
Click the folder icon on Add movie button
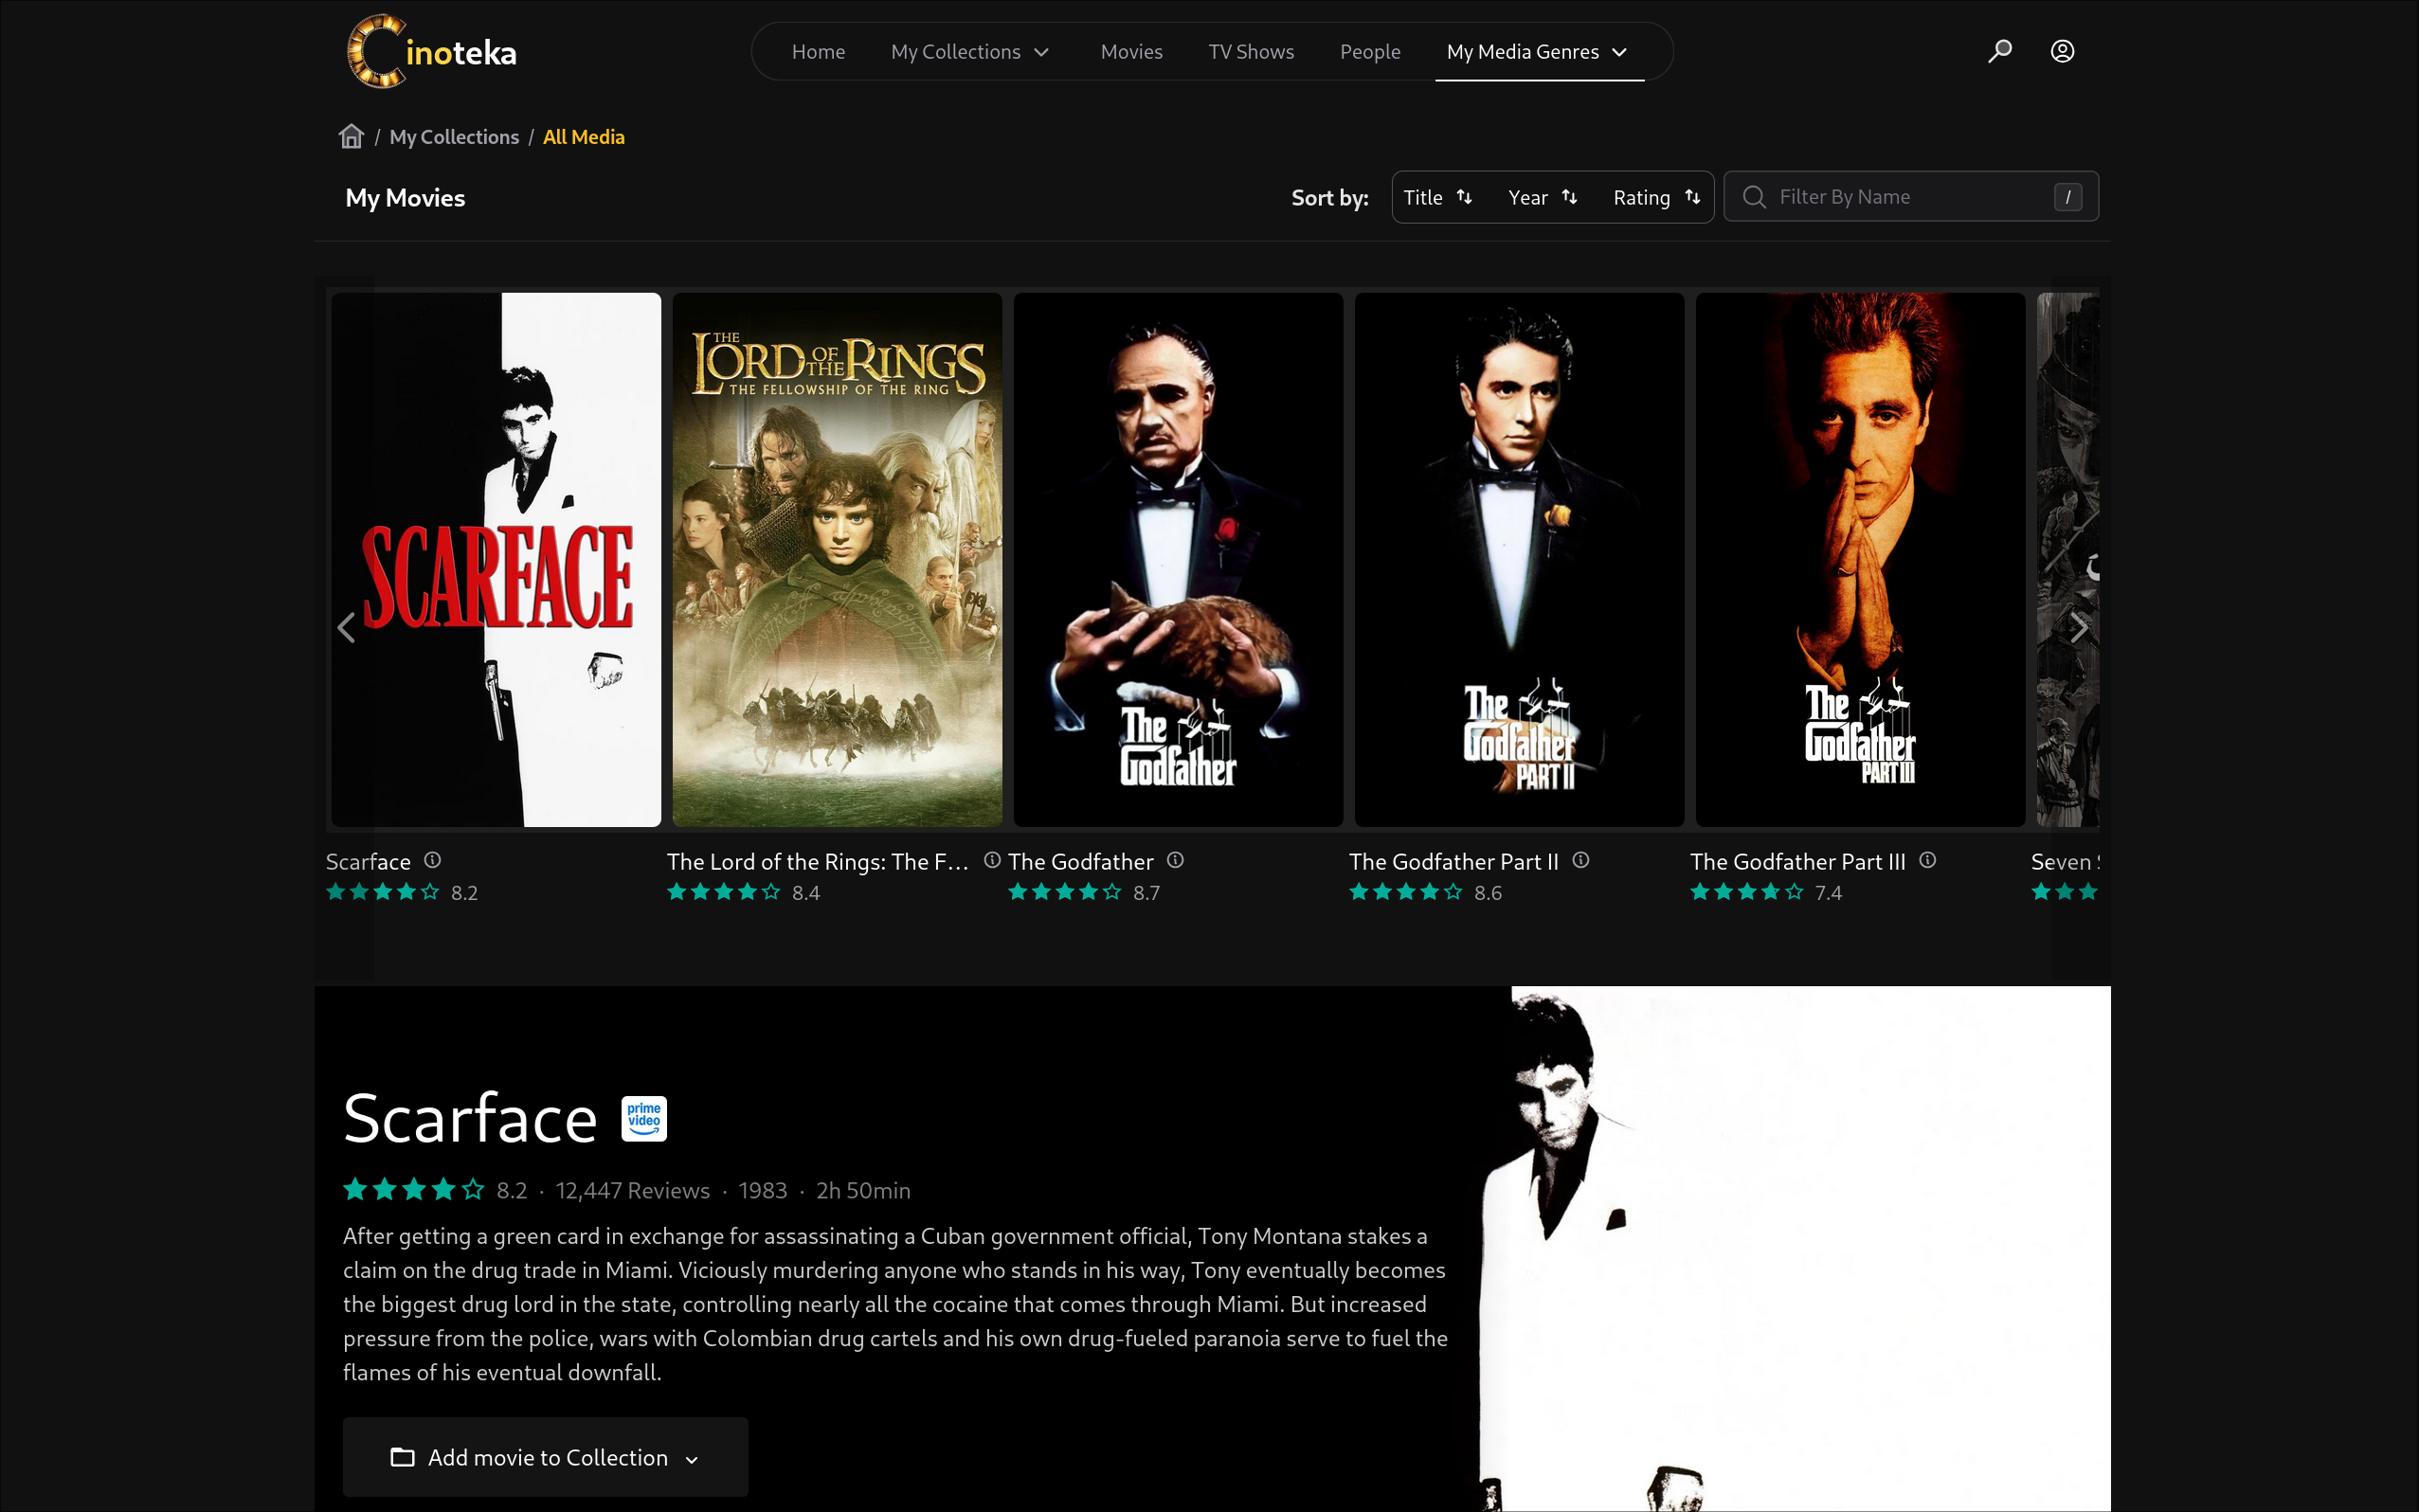tap(402, 1457)
